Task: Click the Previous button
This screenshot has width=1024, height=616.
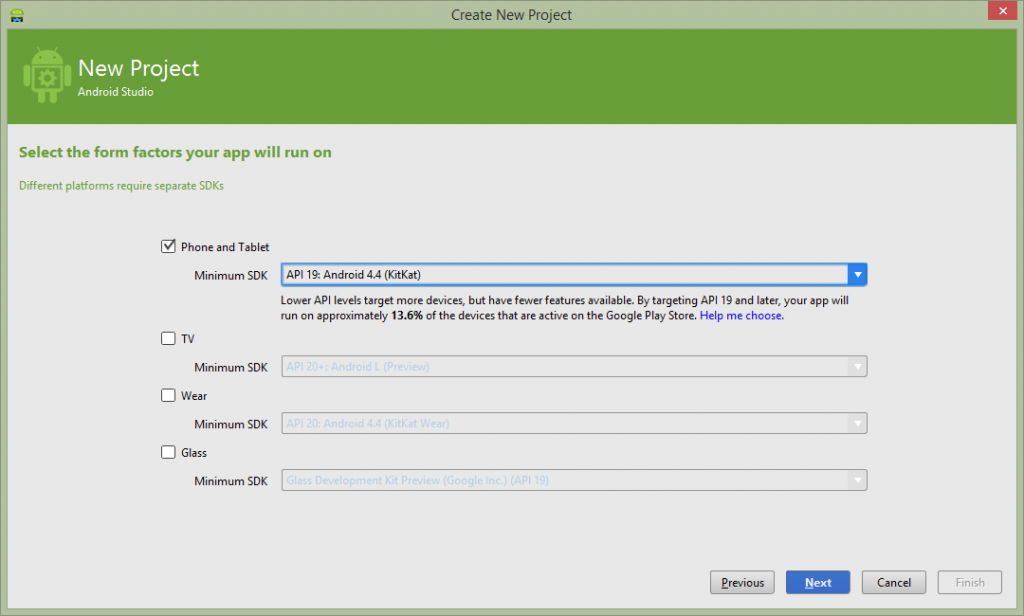Action: click(742, 582)
